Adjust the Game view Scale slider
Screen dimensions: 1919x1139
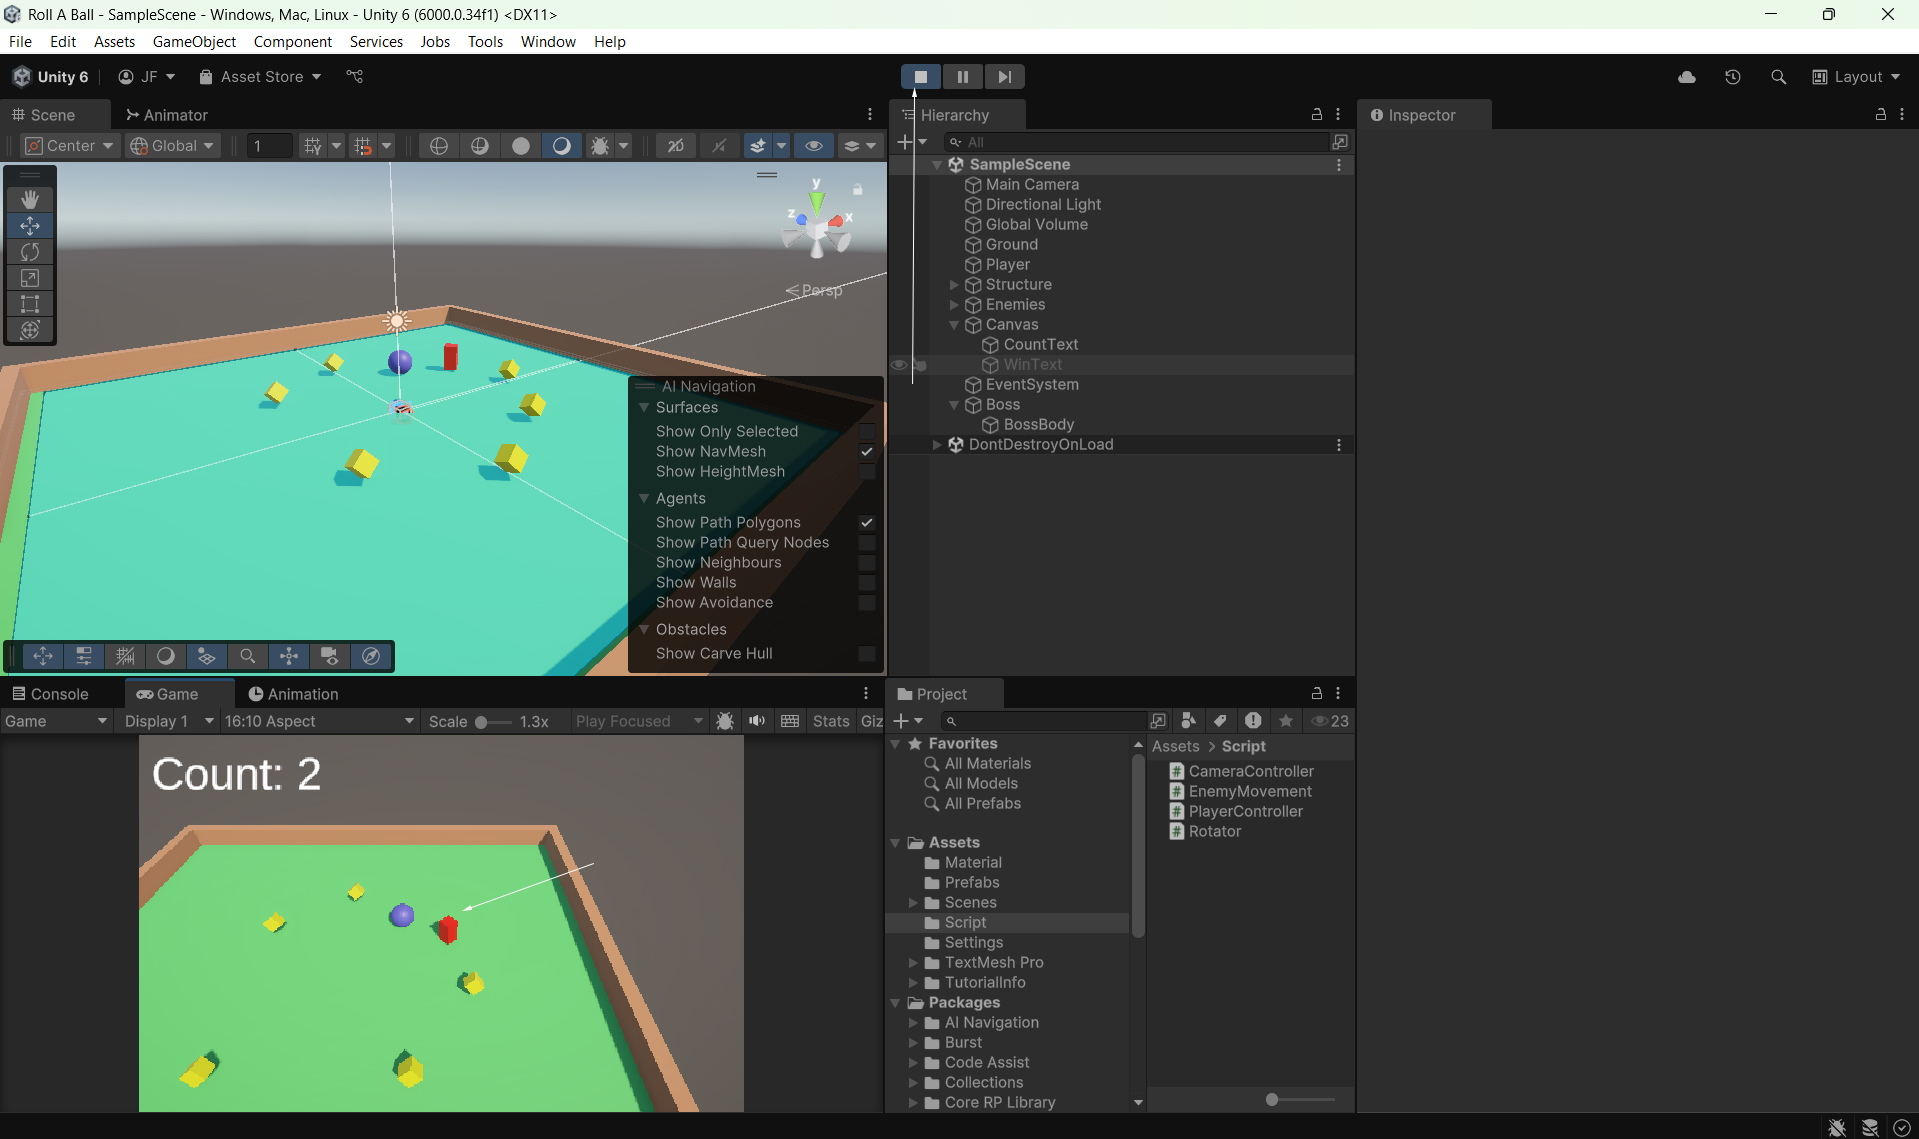click(482, 722)
